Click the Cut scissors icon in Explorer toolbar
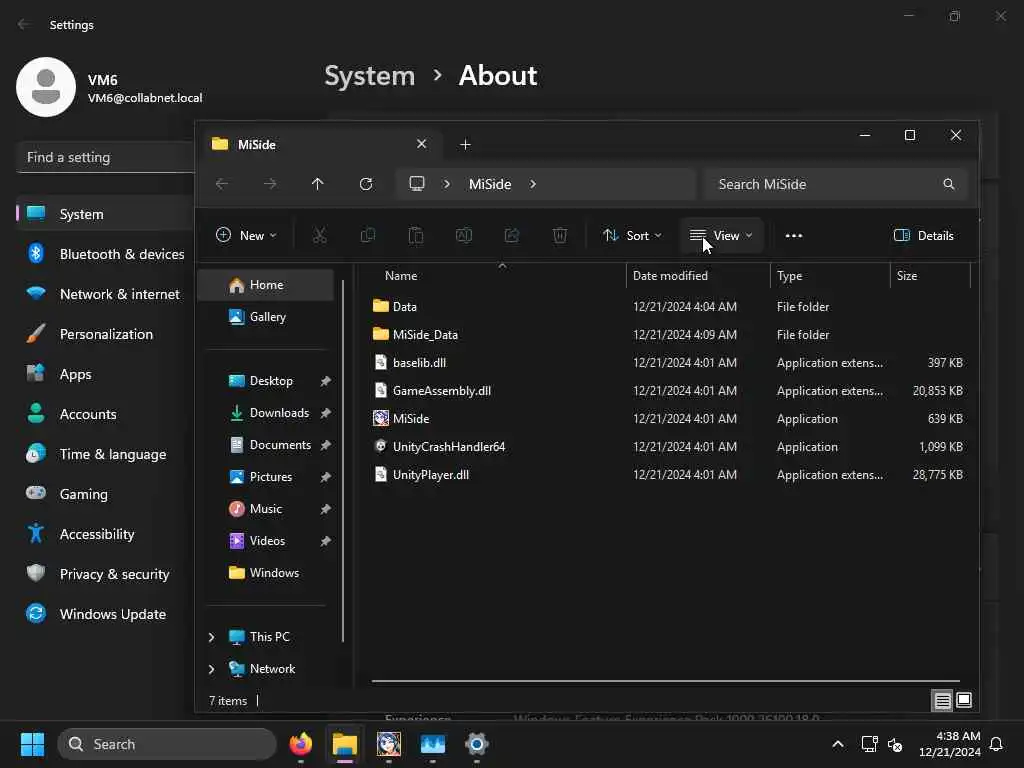Image resolution: width=1024 pixels, height=768 pixels. (319, 236)
